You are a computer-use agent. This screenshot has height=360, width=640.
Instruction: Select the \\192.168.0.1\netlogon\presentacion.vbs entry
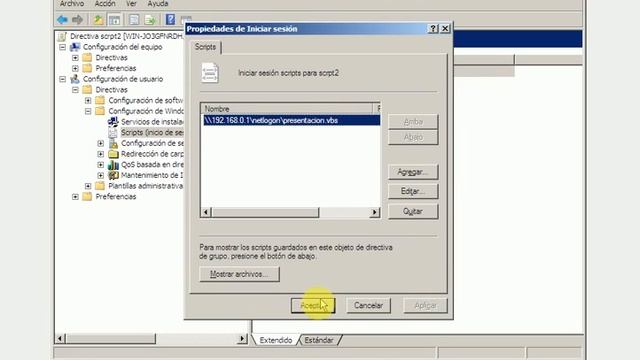click(x=291, y=120)
